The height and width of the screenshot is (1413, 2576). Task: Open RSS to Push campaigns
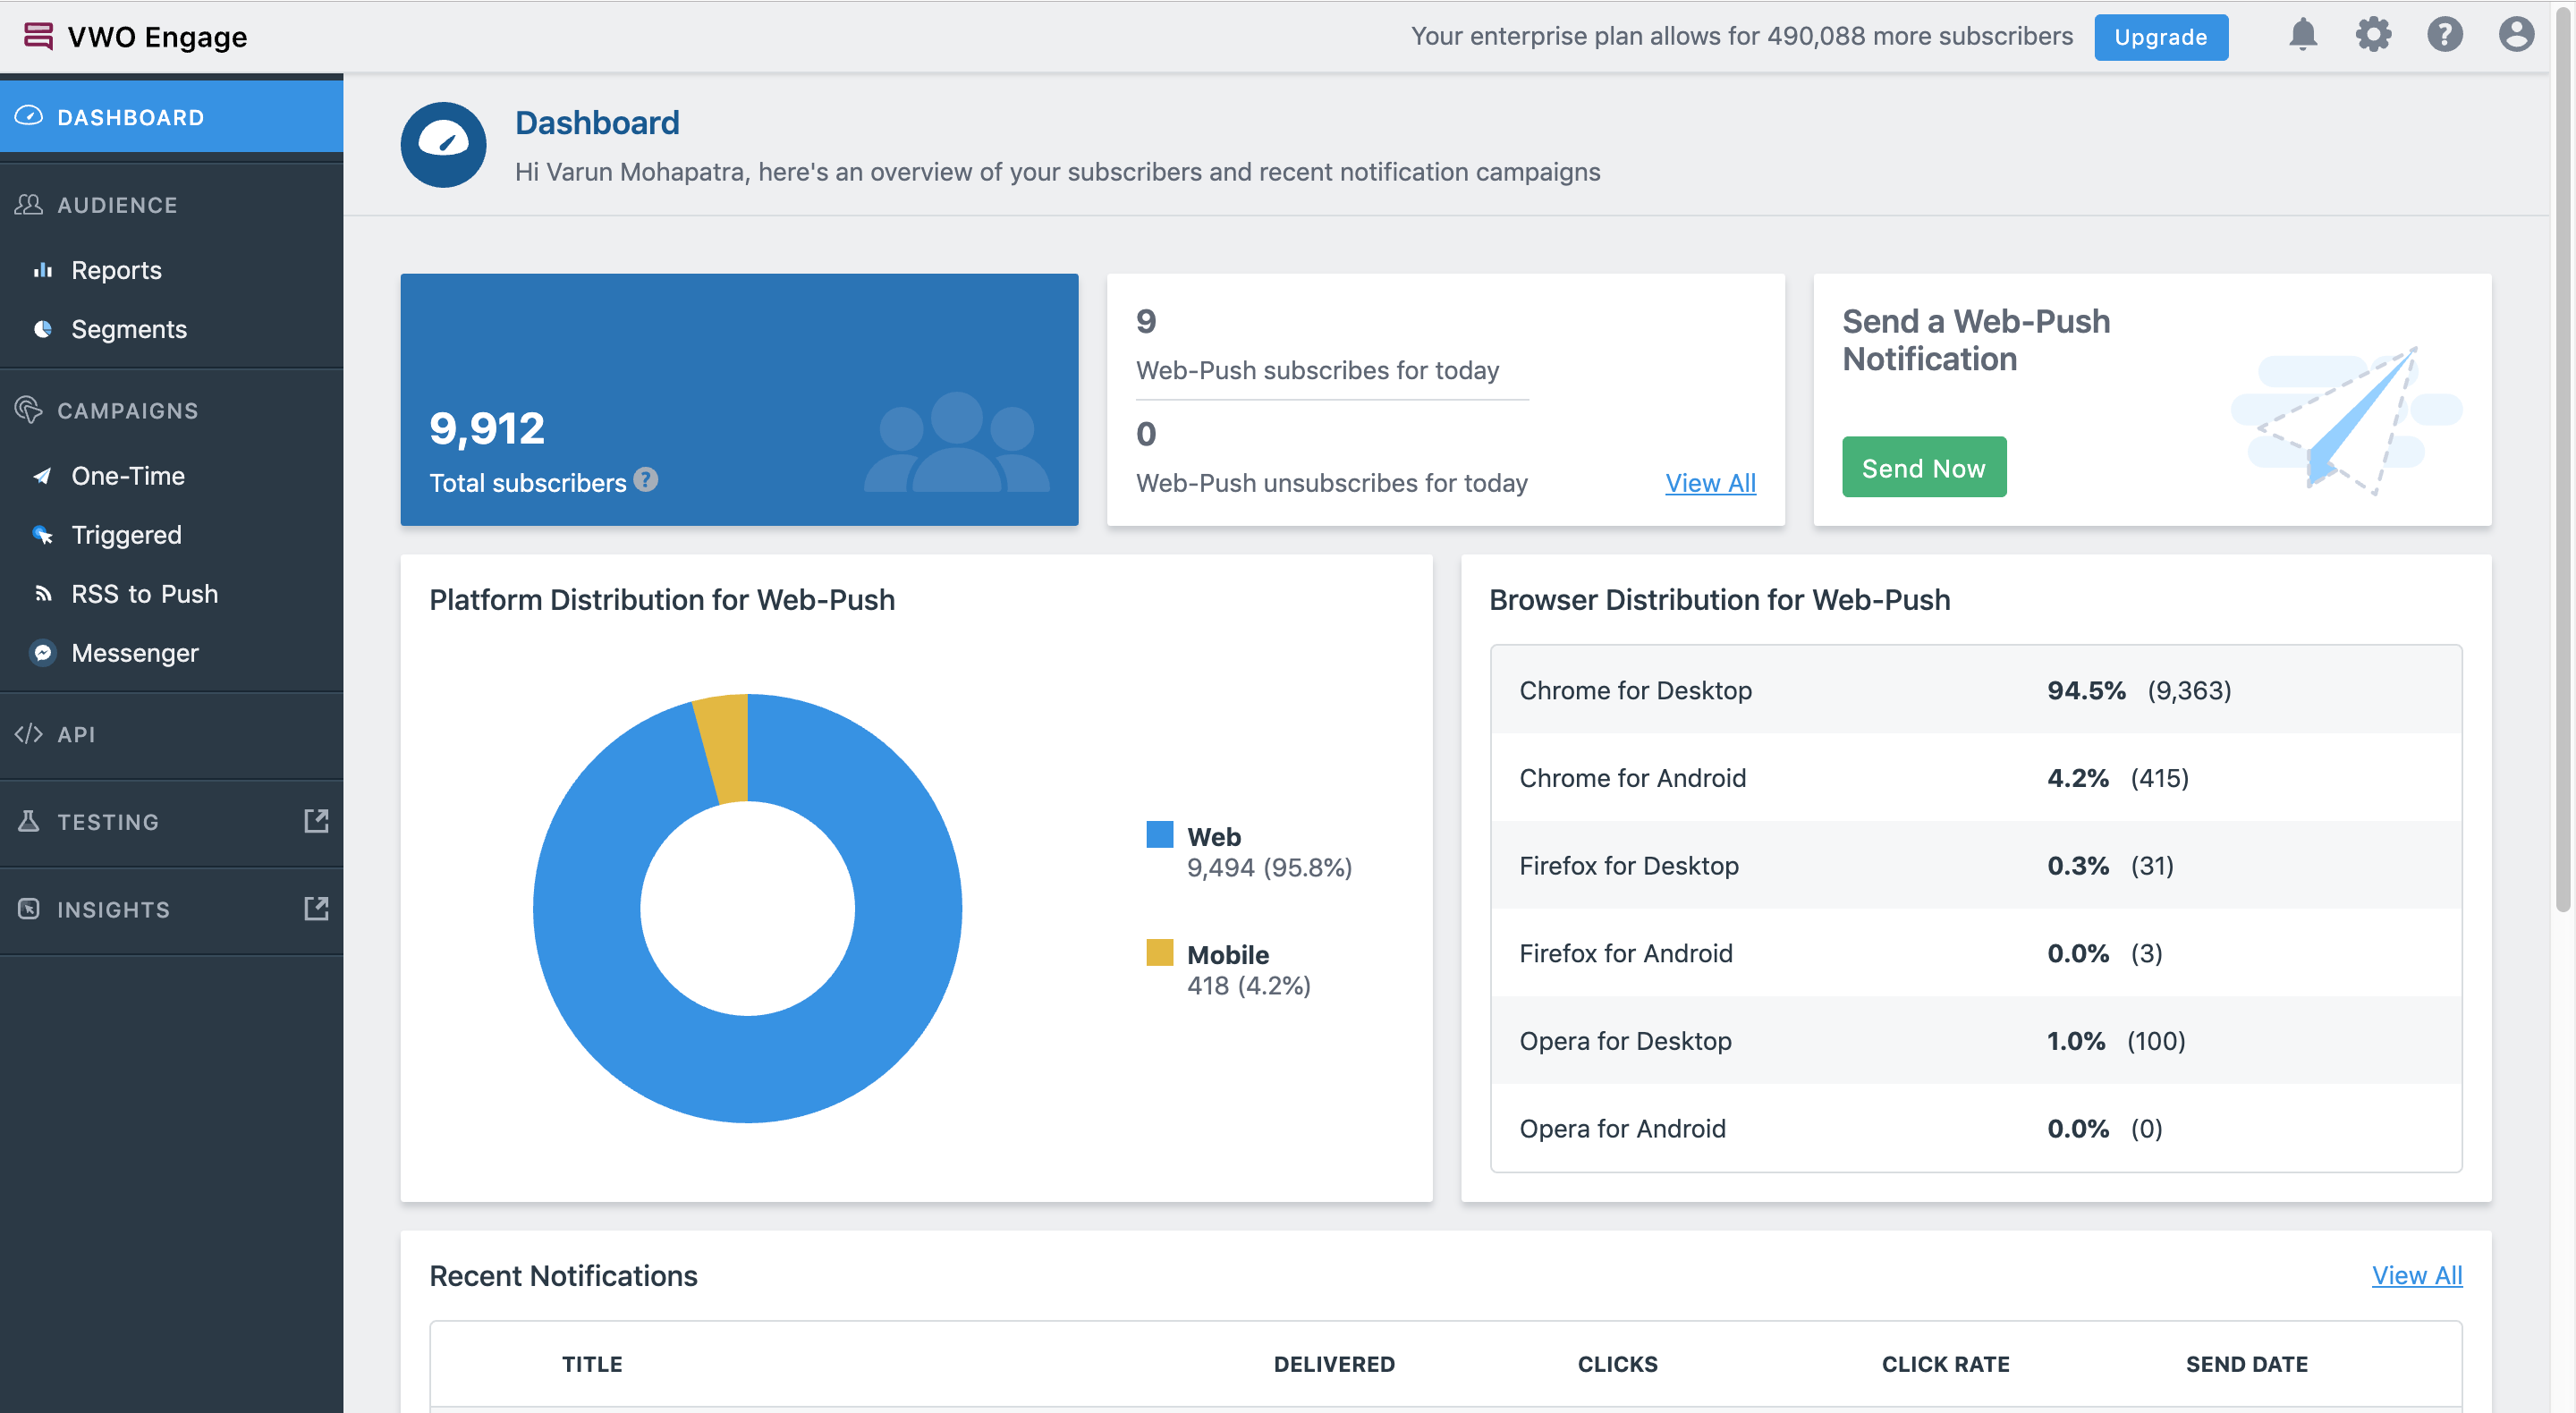144,594
